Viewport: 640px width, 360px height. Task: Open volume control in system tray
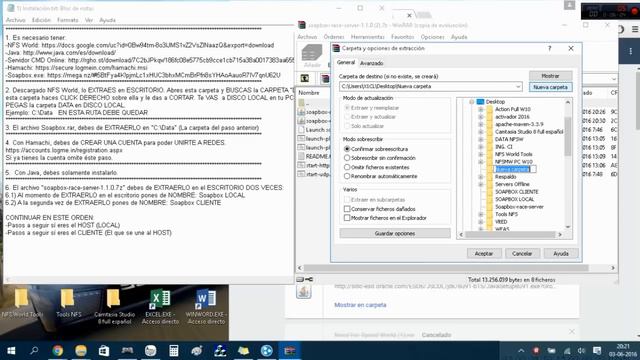(x=581, y=351)
